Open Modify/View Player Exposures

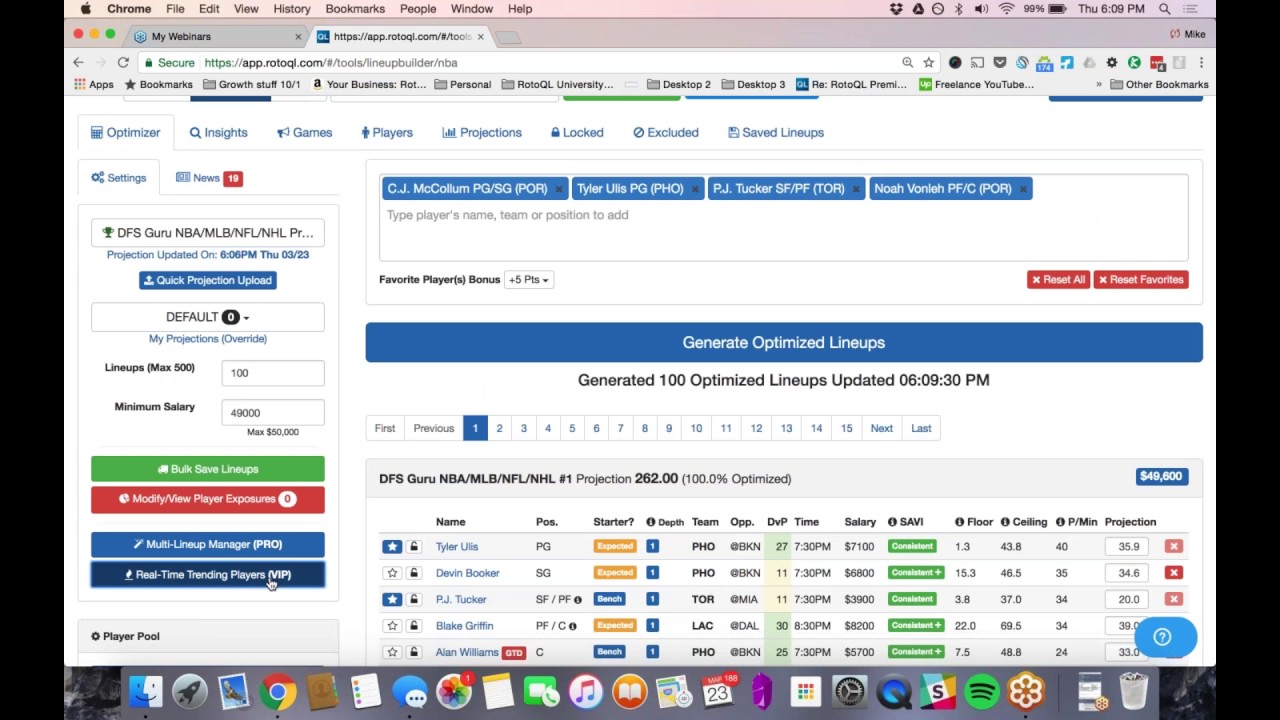[208, 499]
